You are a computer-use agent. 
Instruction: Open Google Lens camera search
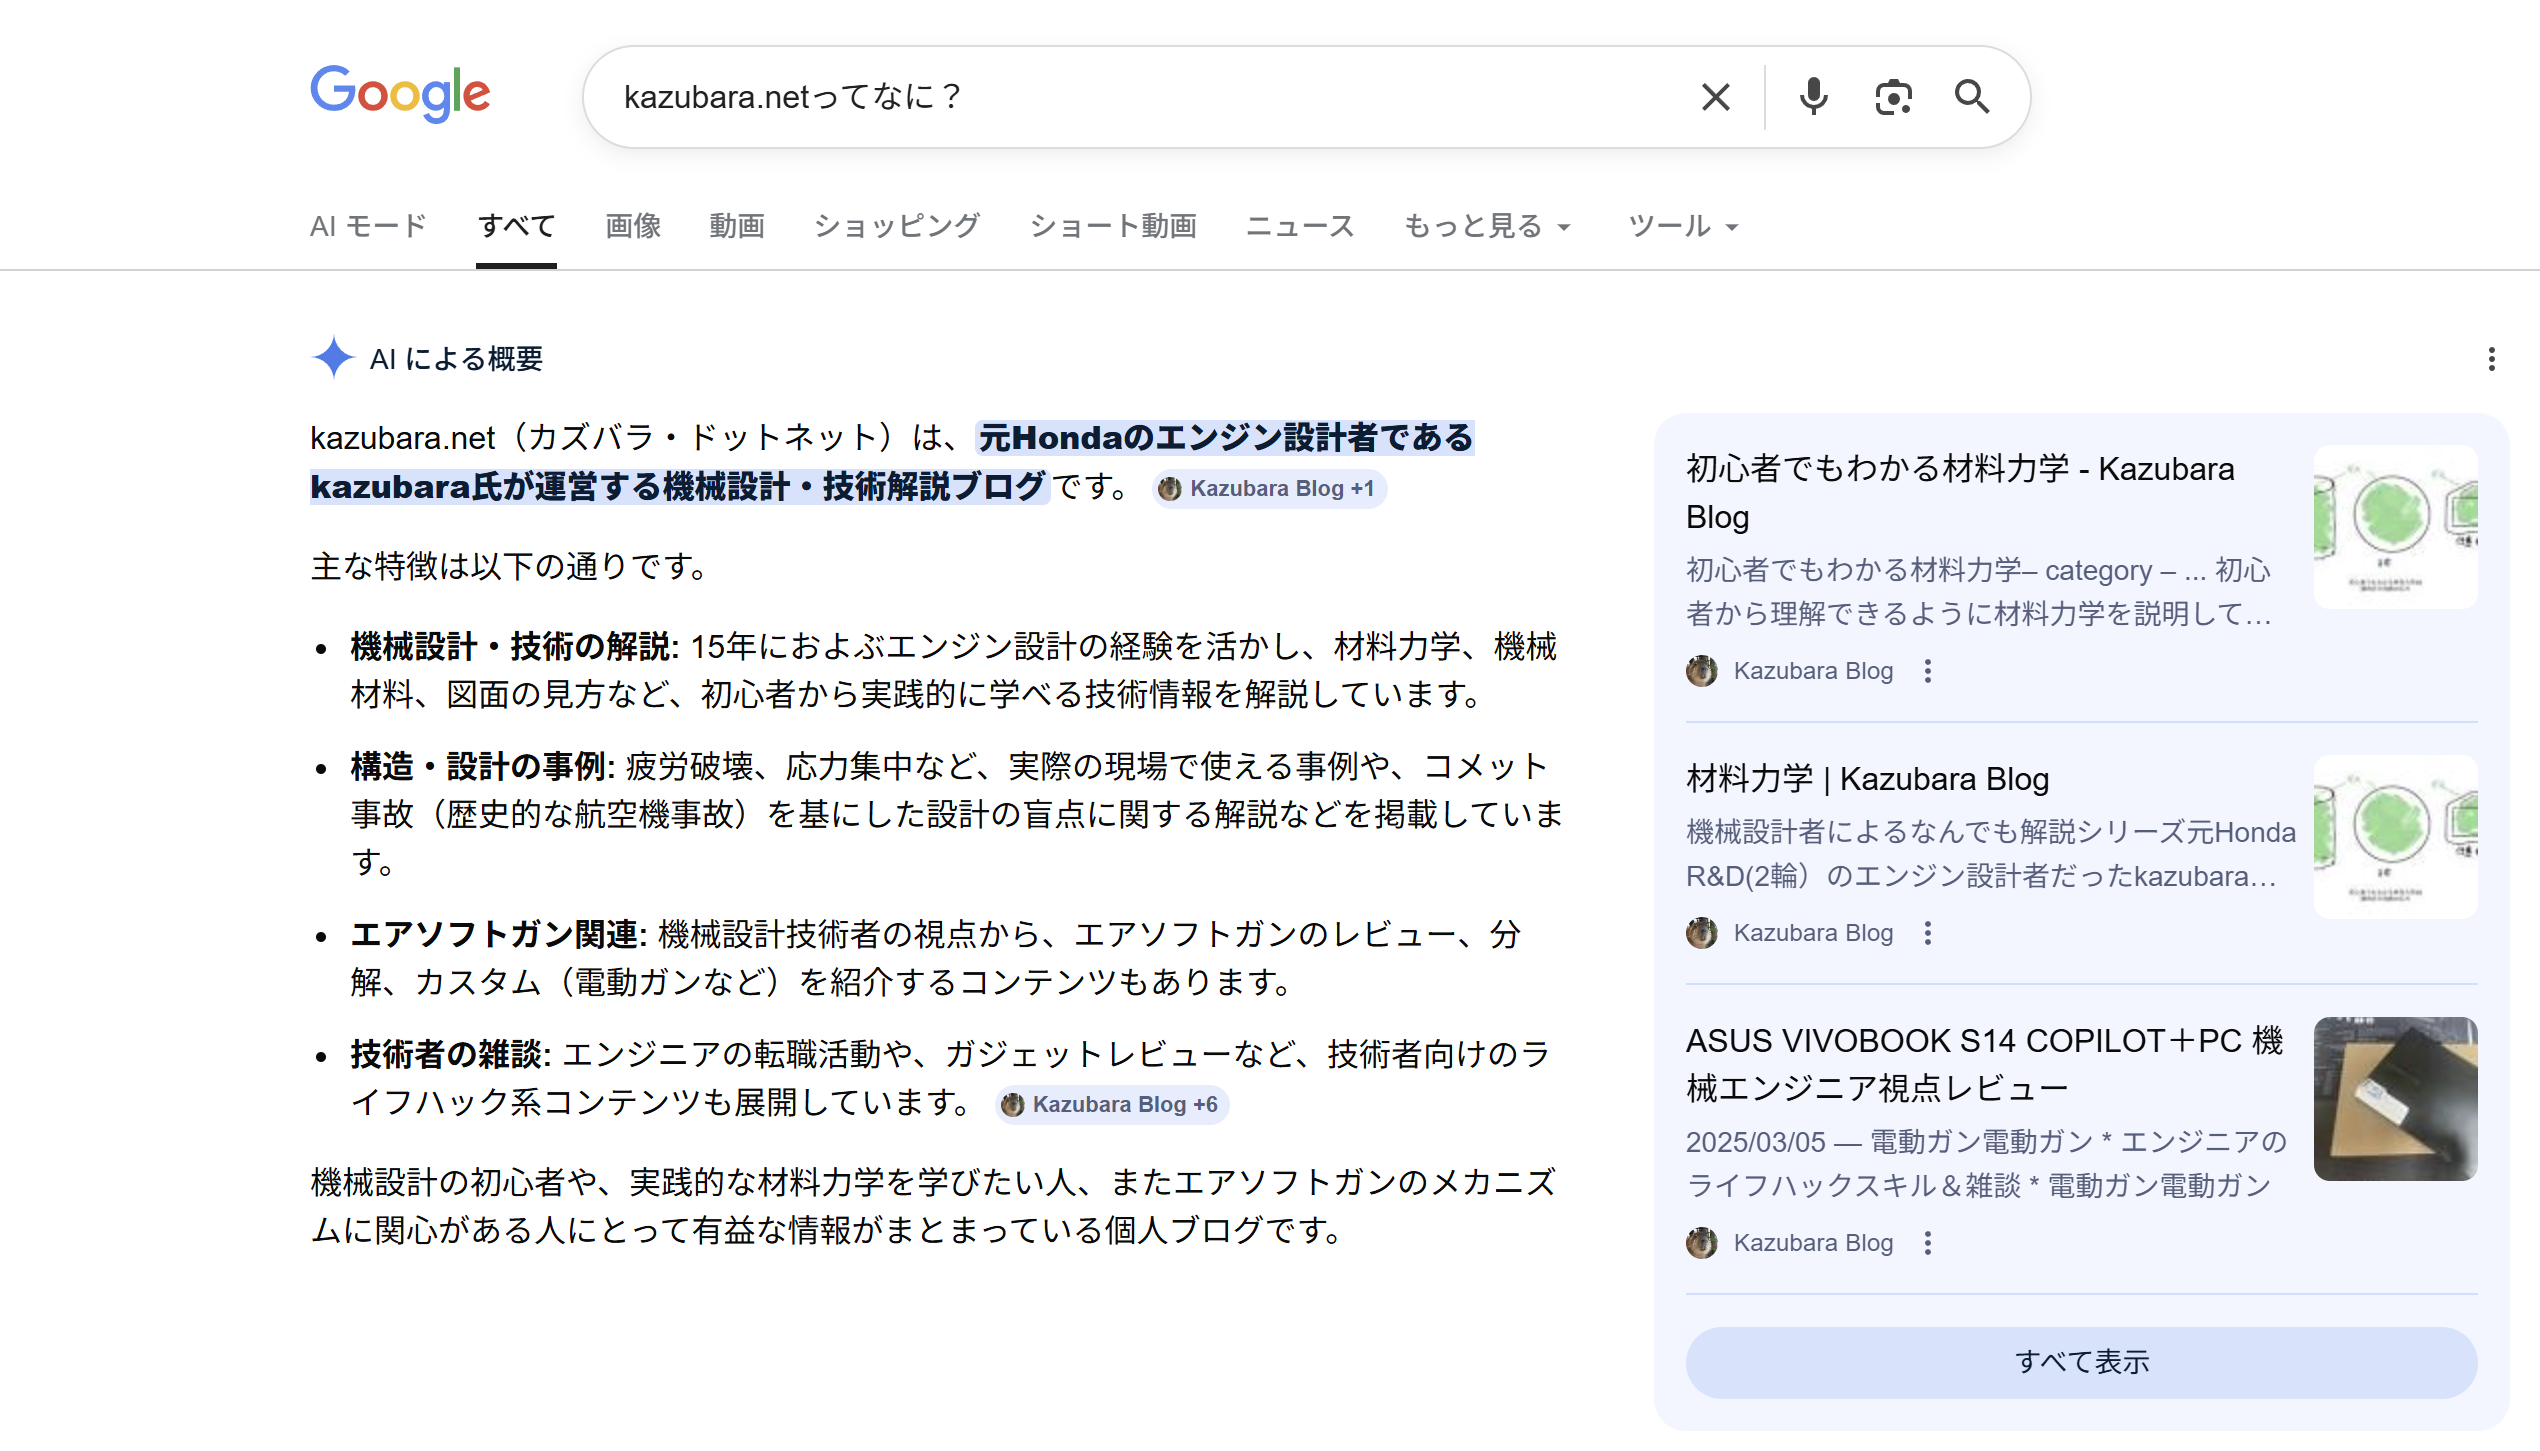1893,96
